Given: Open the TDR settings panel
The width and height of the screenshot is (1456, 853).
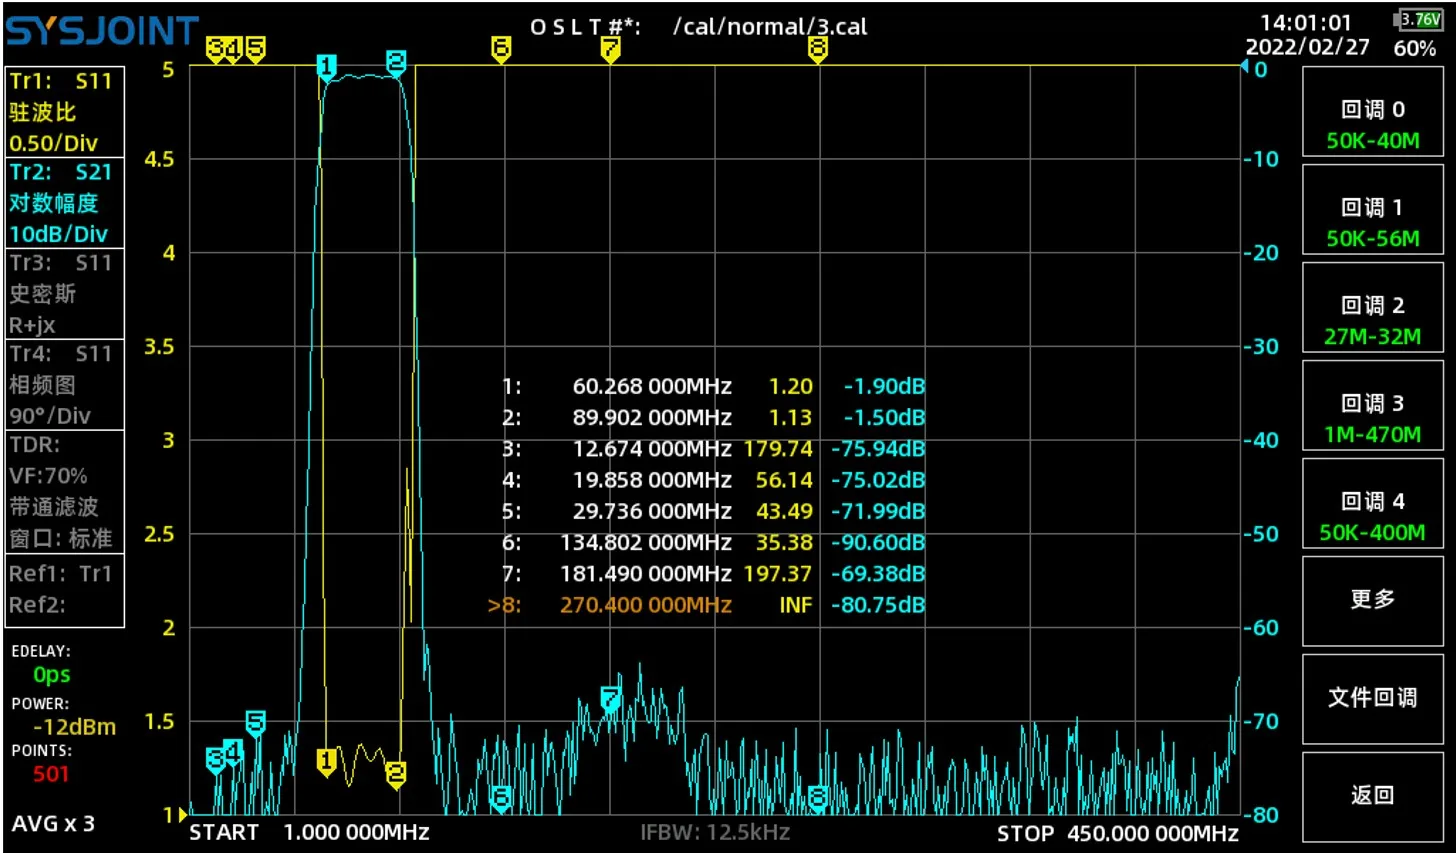Looking at the screenshot, I should 65,491.
